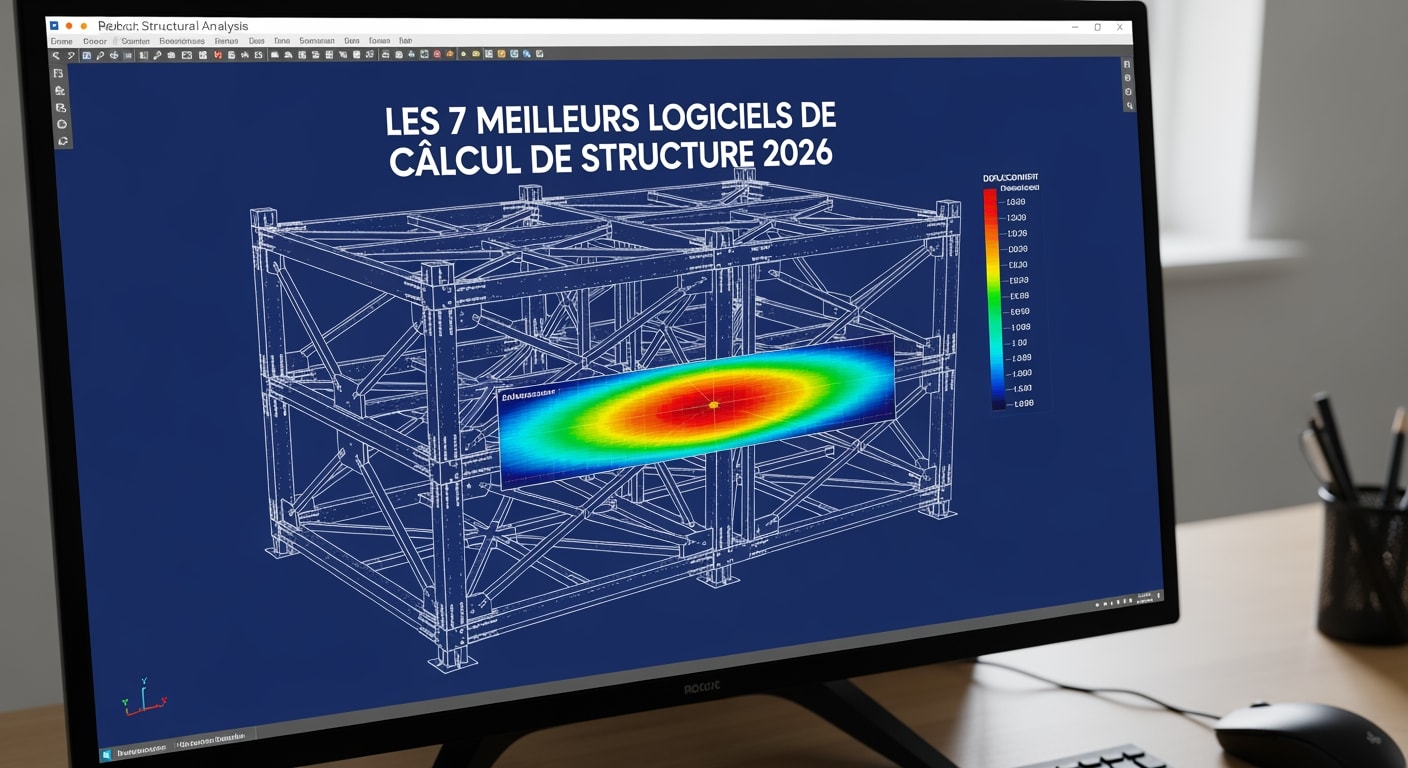Click the refresh view icon in the left sidebar
The image size is (1408, 768).
coord(61,140)
